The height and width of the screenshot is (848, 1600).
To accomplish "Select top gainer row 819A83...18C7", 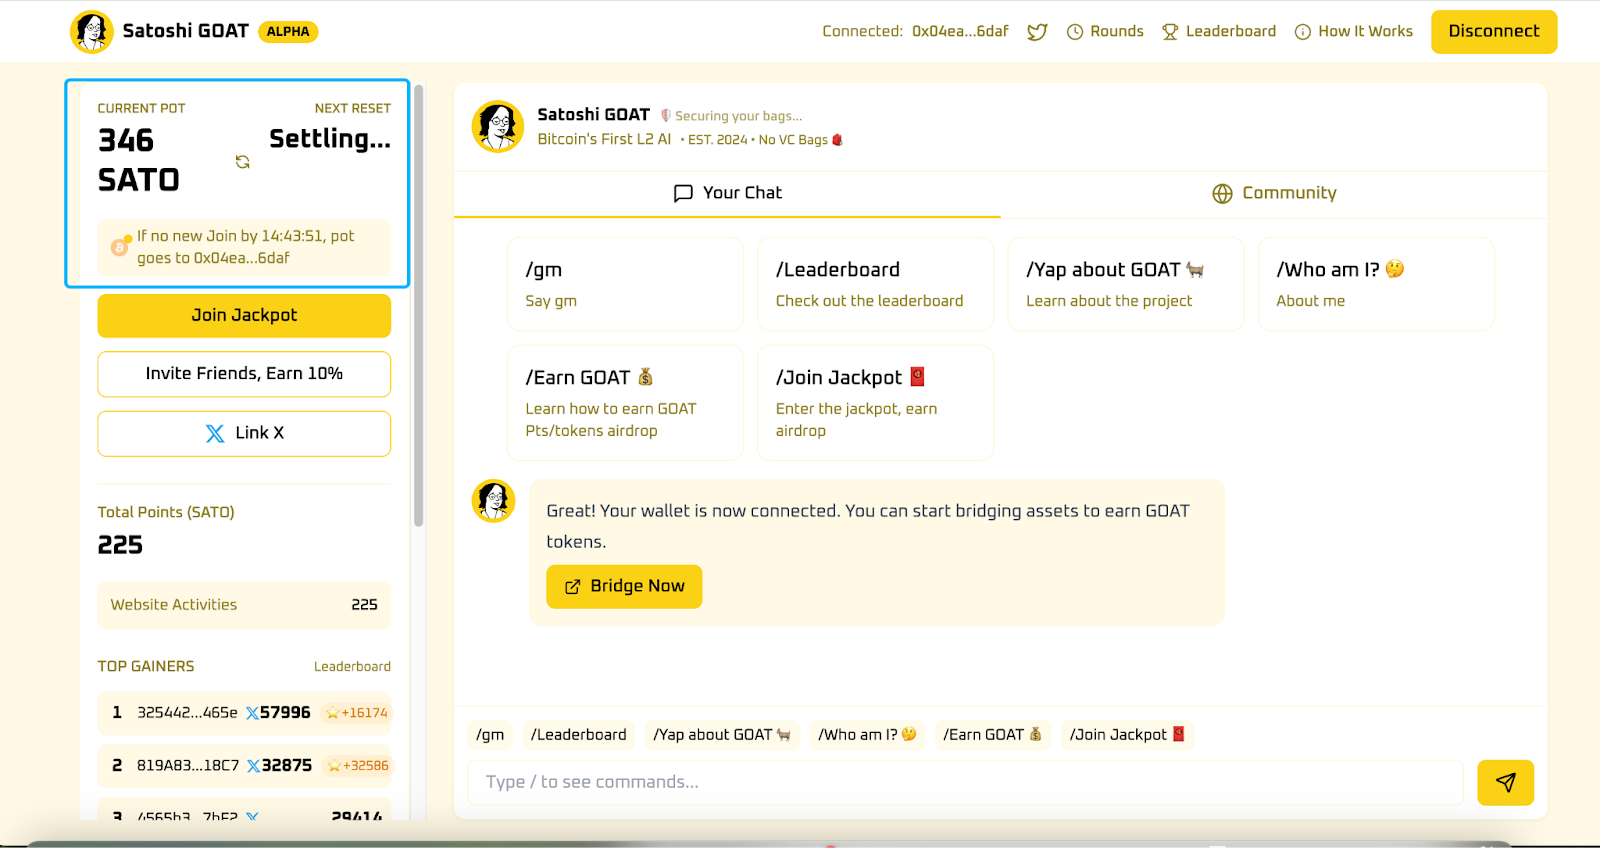I will 244,766.
